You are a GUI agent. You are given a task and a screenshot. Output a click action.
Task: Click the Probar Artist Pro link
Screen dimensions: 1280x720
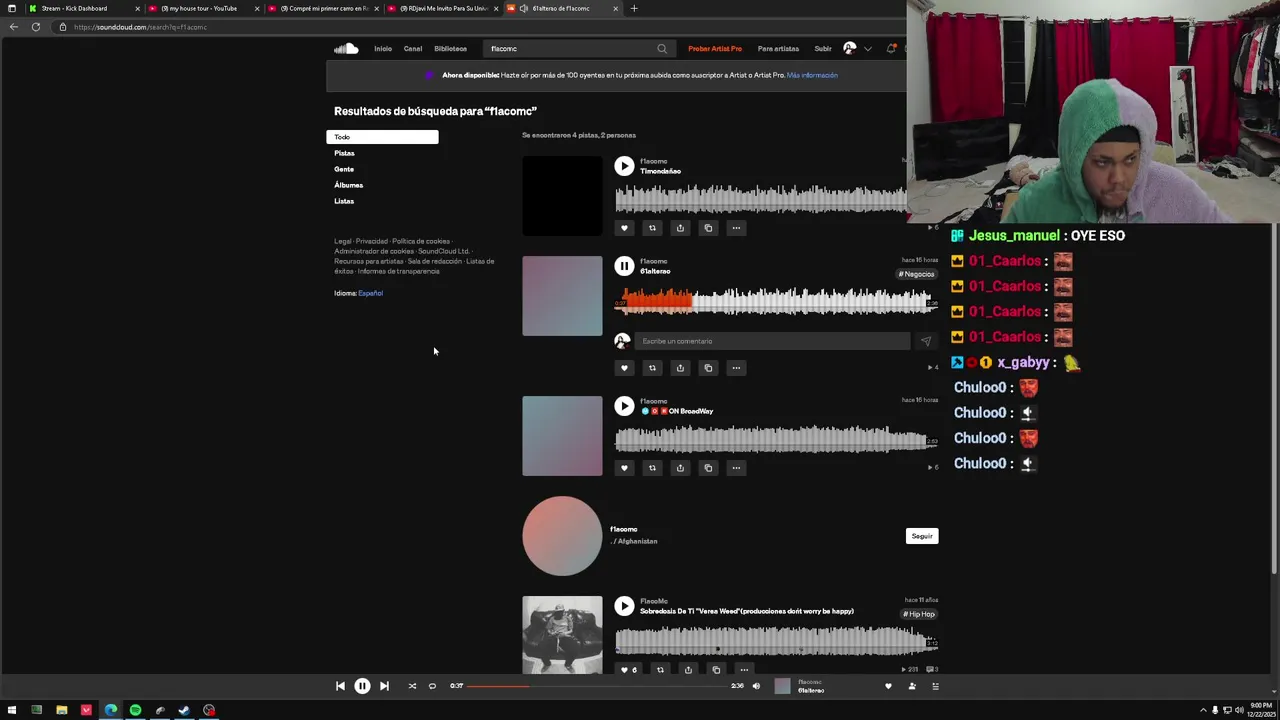point(715,48)
